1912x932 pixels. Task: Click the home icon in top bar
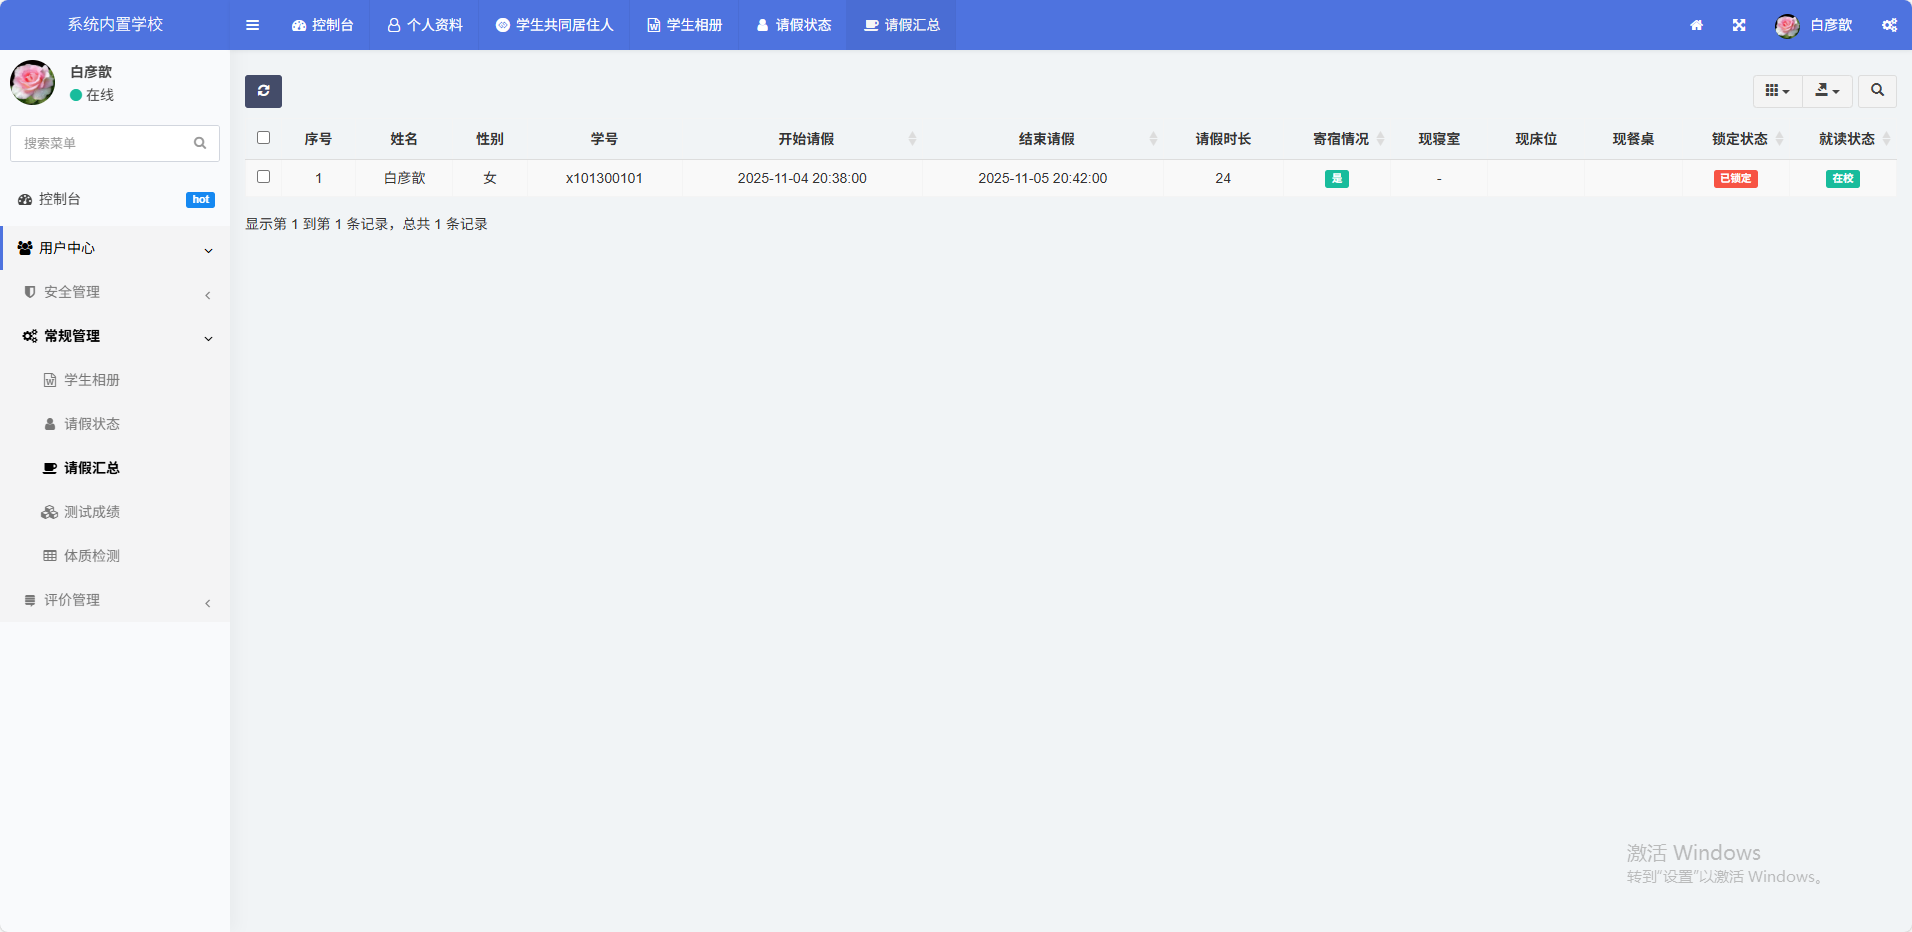pos(1696,25)
